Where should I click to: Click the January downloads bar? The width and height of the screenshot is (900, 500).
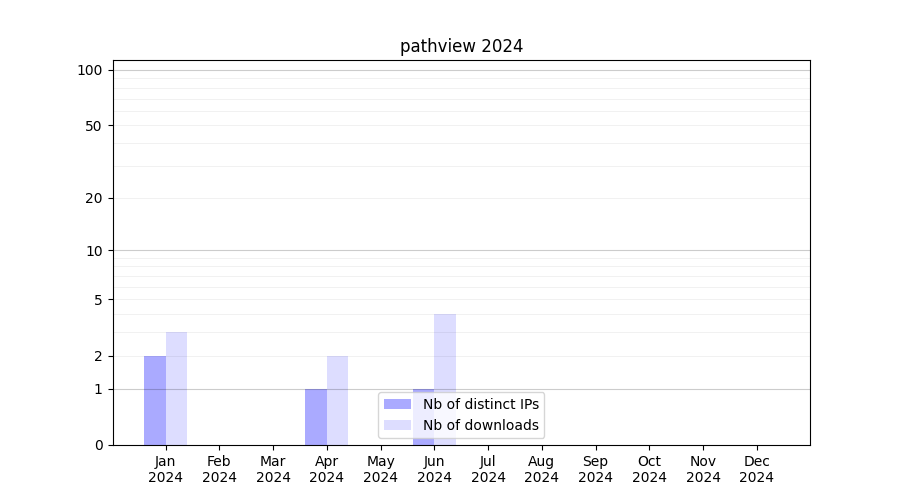coord(176,388)
